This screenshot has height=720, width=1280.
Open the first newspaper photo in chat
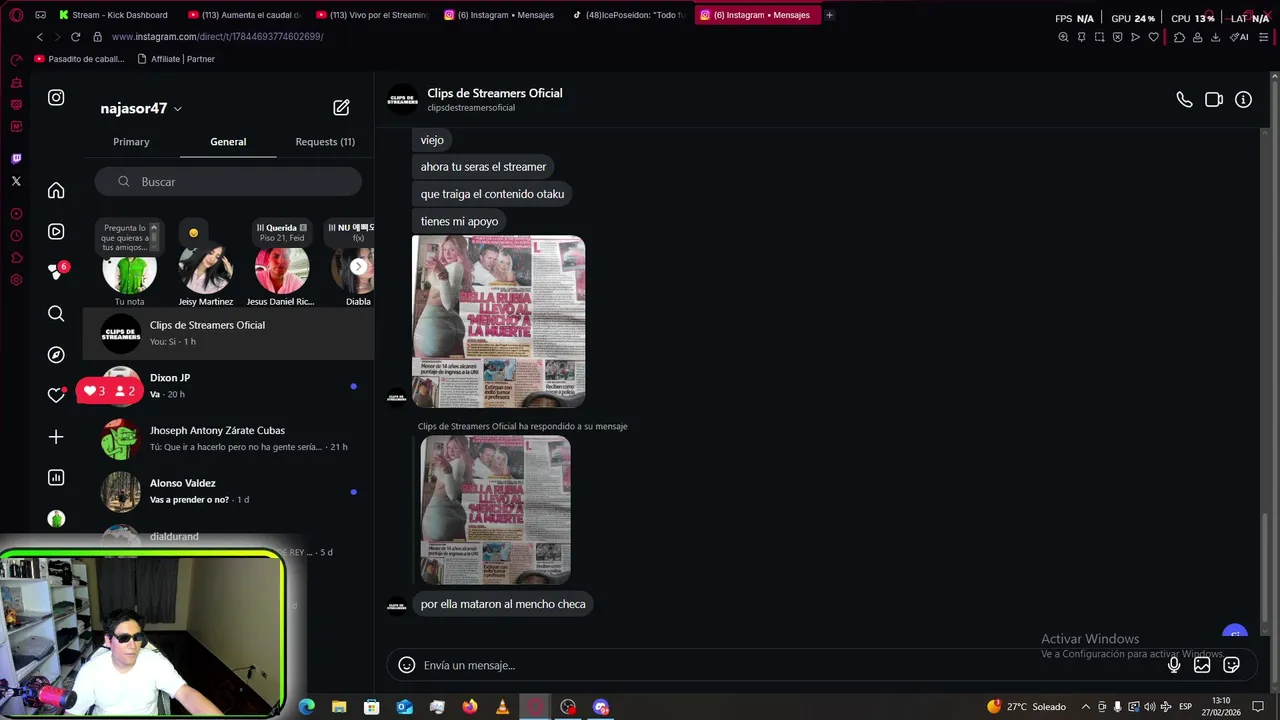pyautogui.click(x=499, y=321)
